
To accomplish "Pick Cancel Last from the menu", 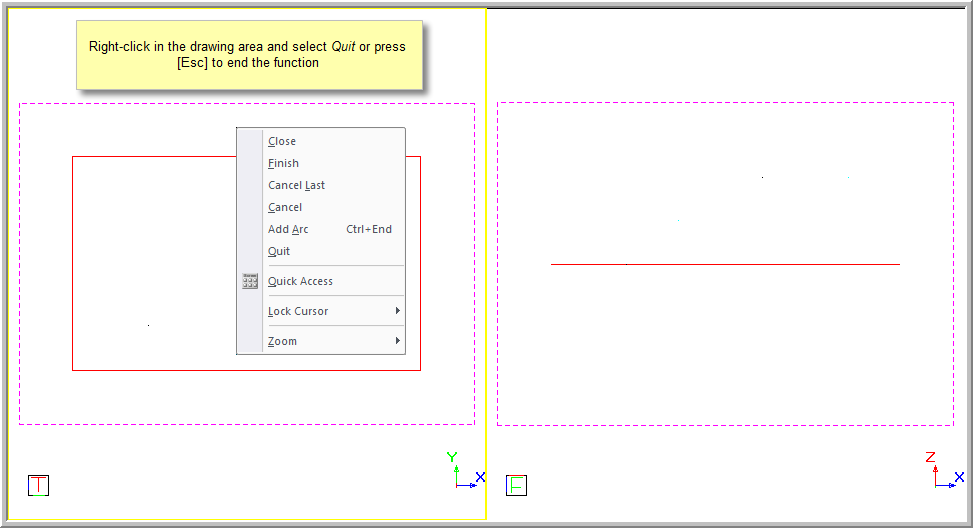I will (296, 186).
